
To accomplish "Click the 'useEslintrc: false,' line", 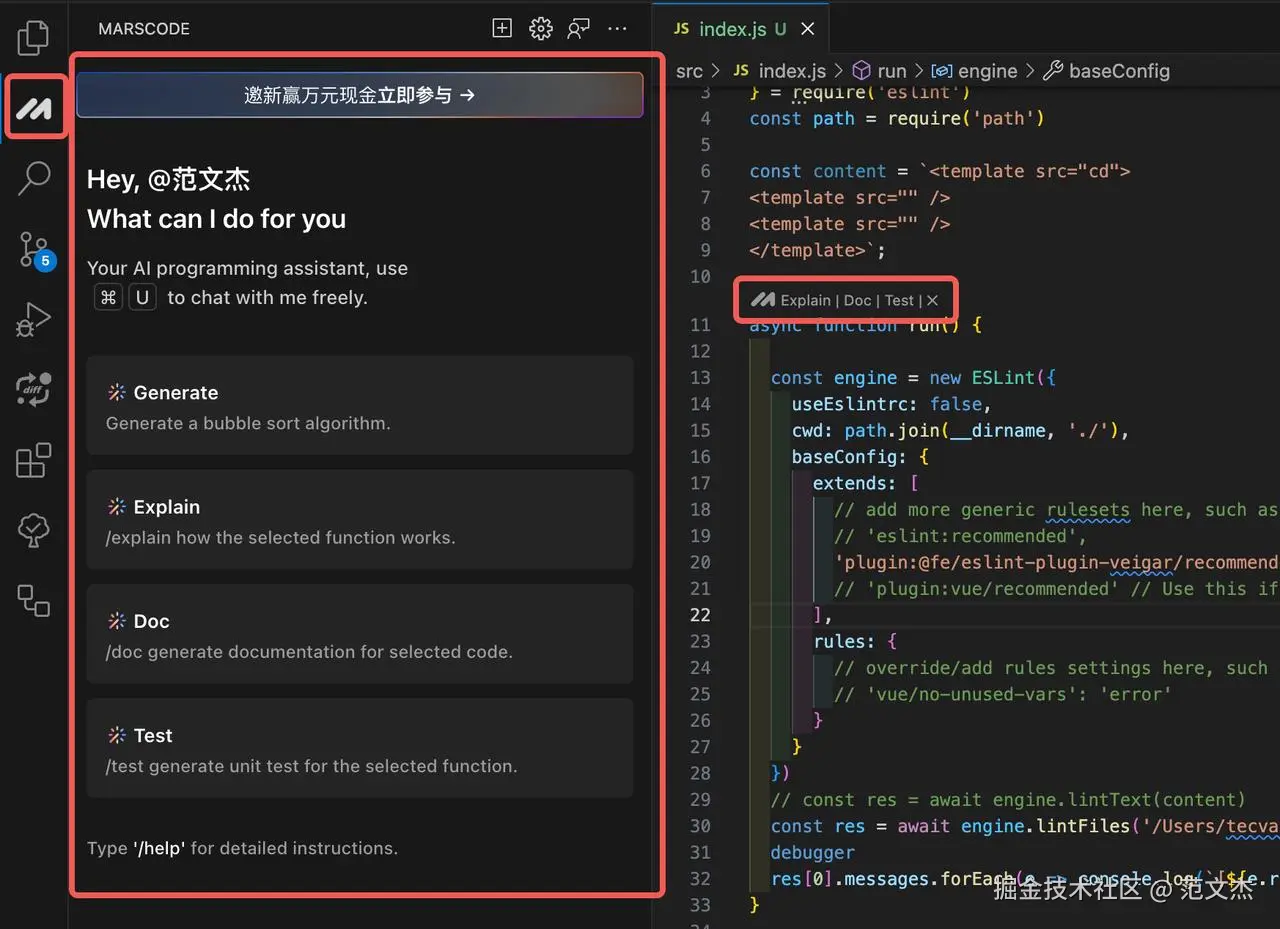I will click(x=891, y=404).
